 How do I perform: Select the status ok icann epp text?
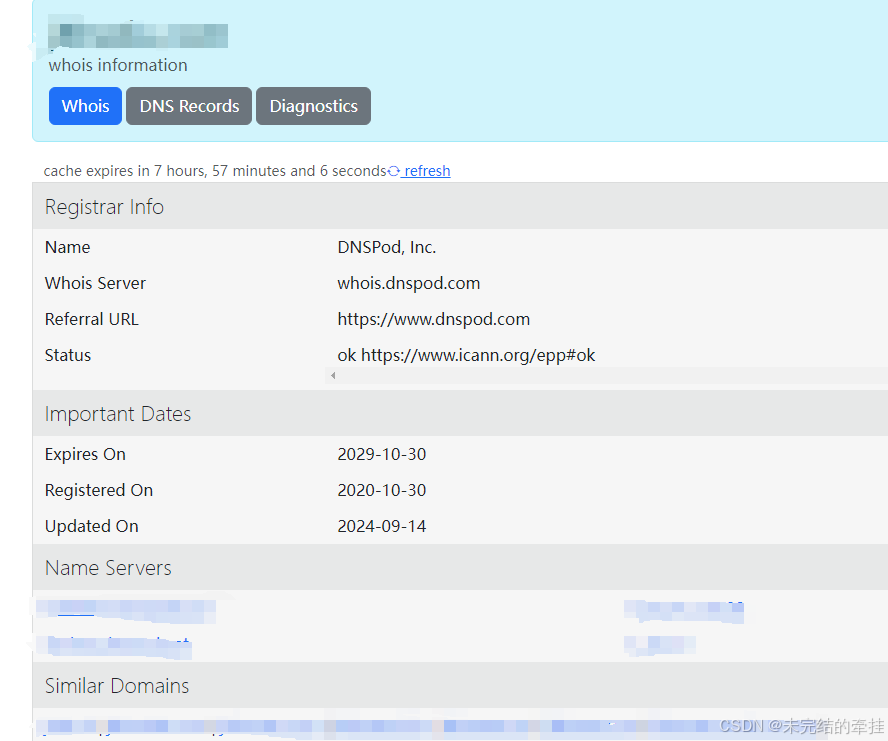pyautogui.click(x=466, y=355)
